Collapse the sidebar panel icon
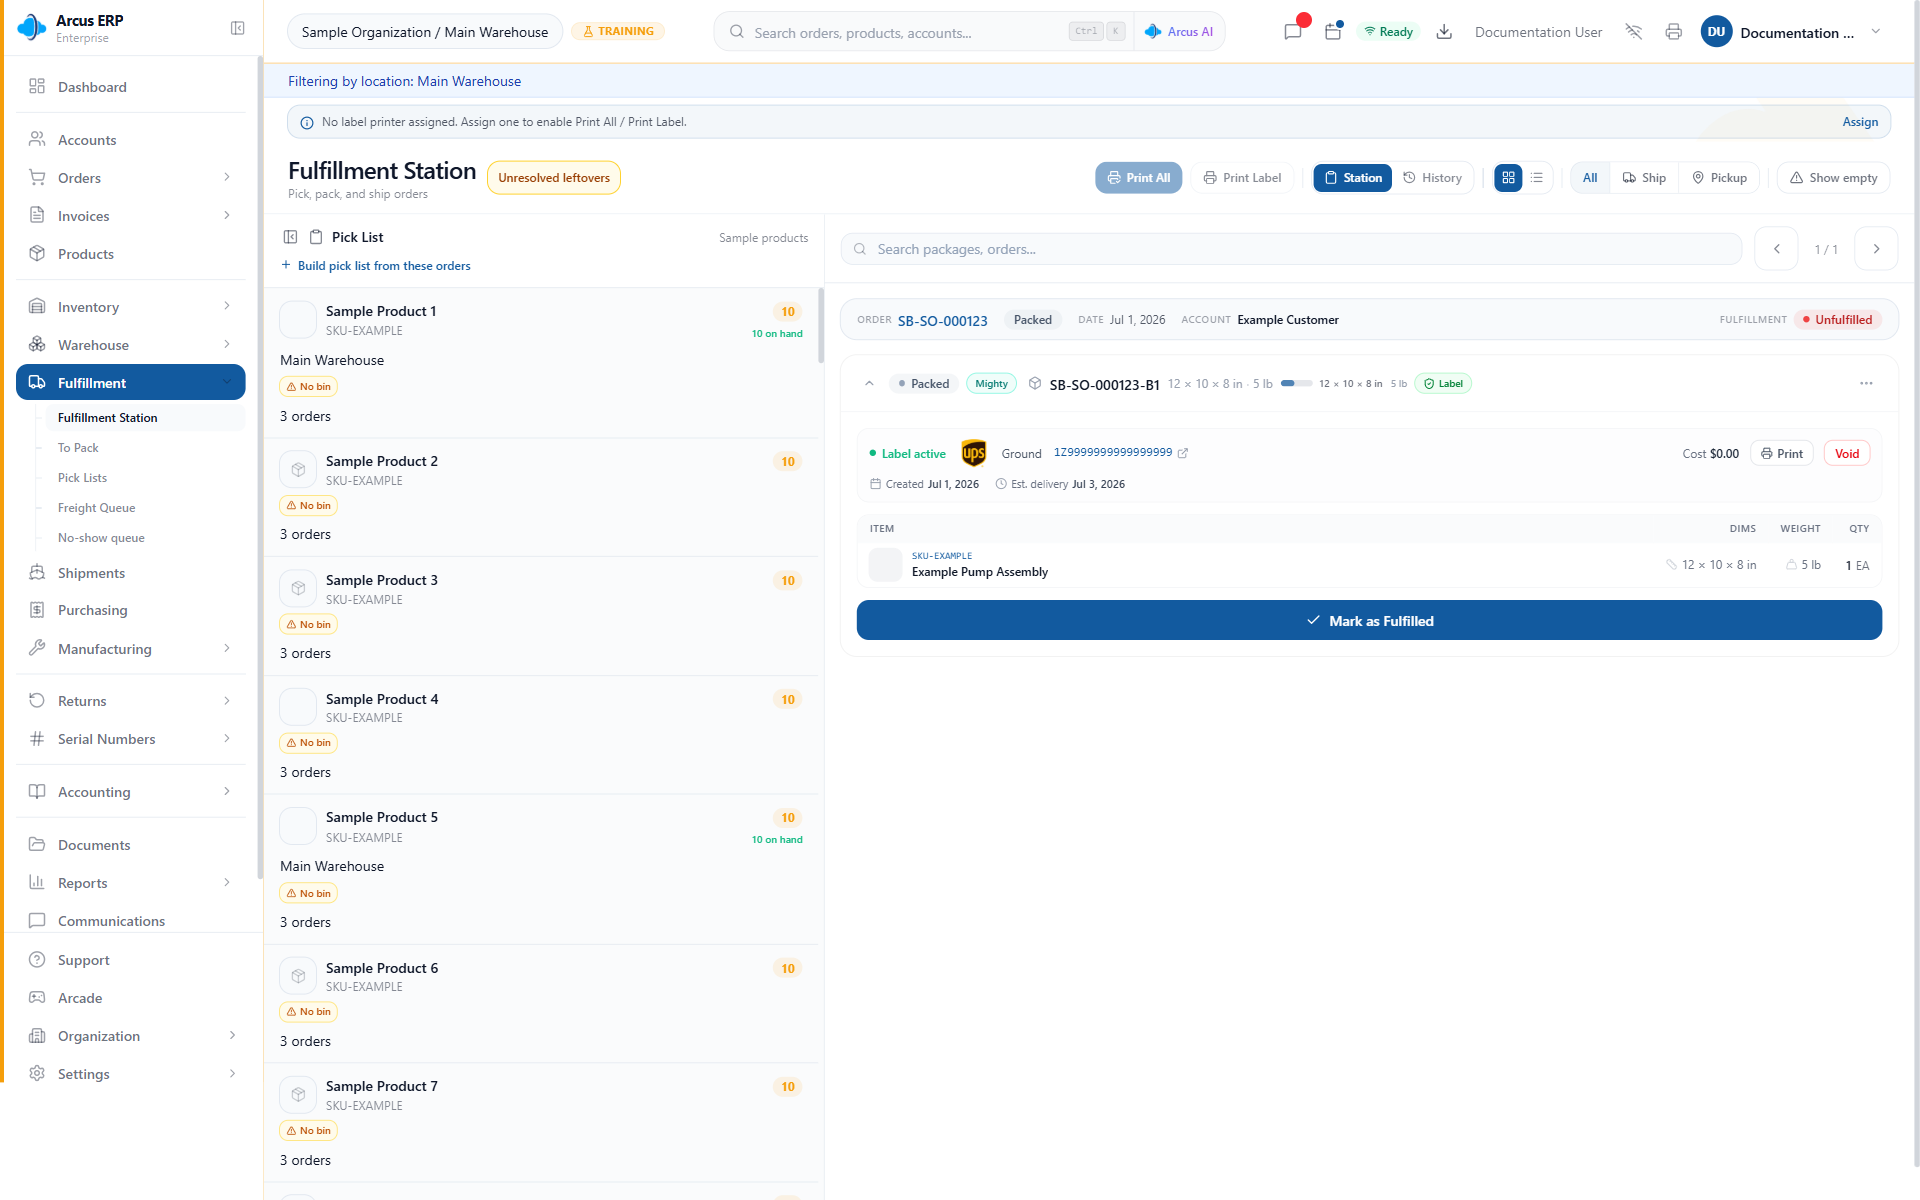This screenshot has height=1200, width=1920. [x=237, y=28]
